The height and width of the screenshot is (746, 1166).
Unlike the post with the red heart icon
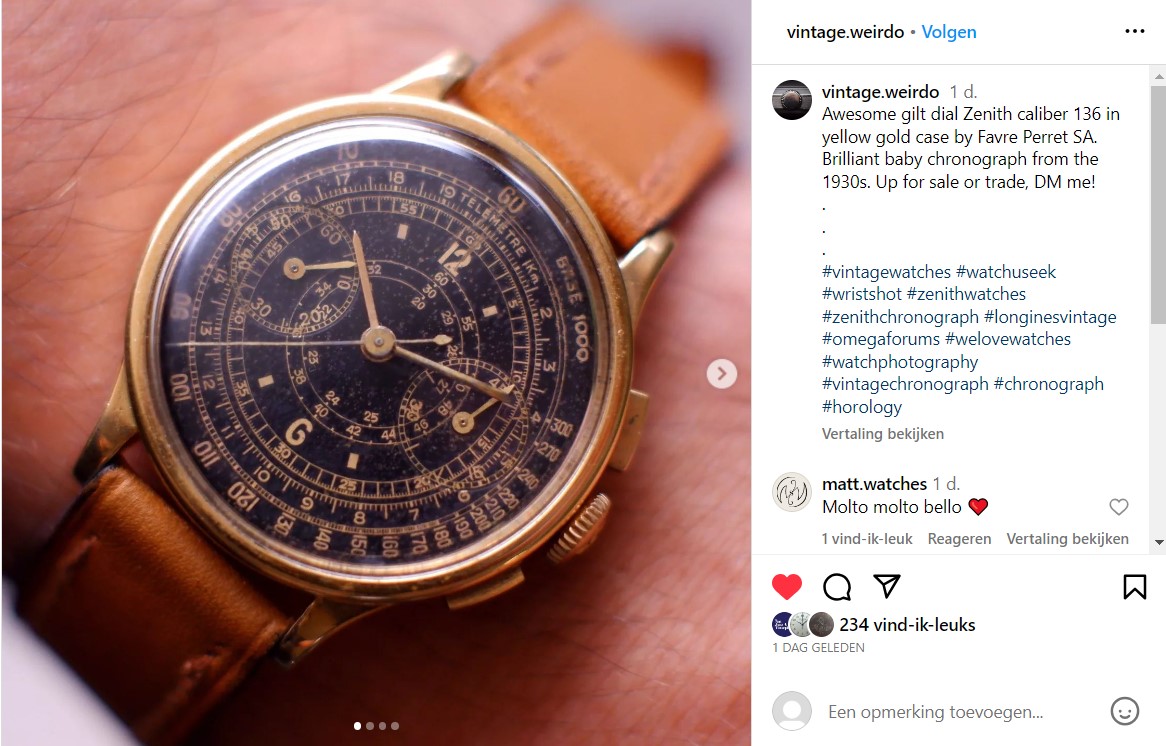[787, 587]
